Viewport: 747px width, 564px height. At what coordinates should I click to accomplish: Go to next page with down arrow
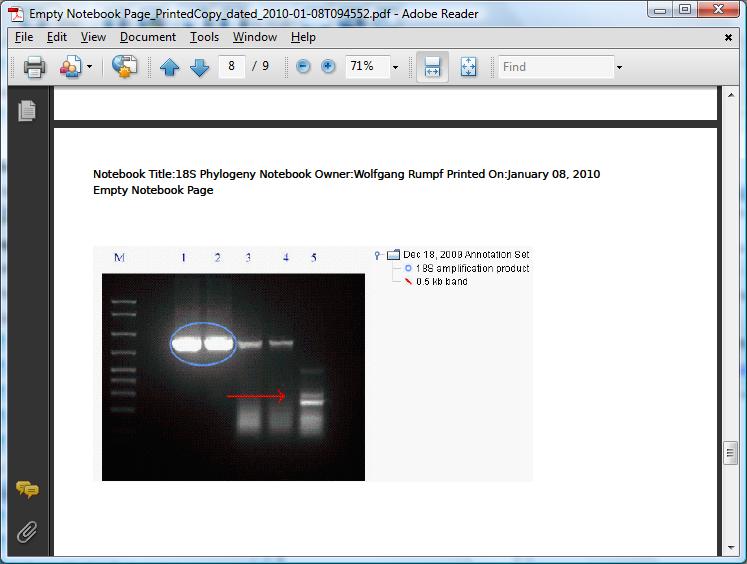200,67
